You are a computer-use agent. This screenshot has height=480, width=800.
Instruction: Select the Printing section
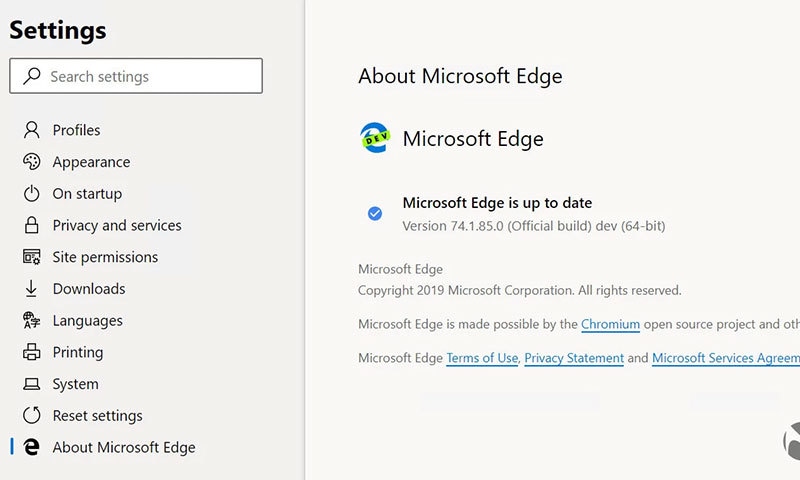(78, 352)
